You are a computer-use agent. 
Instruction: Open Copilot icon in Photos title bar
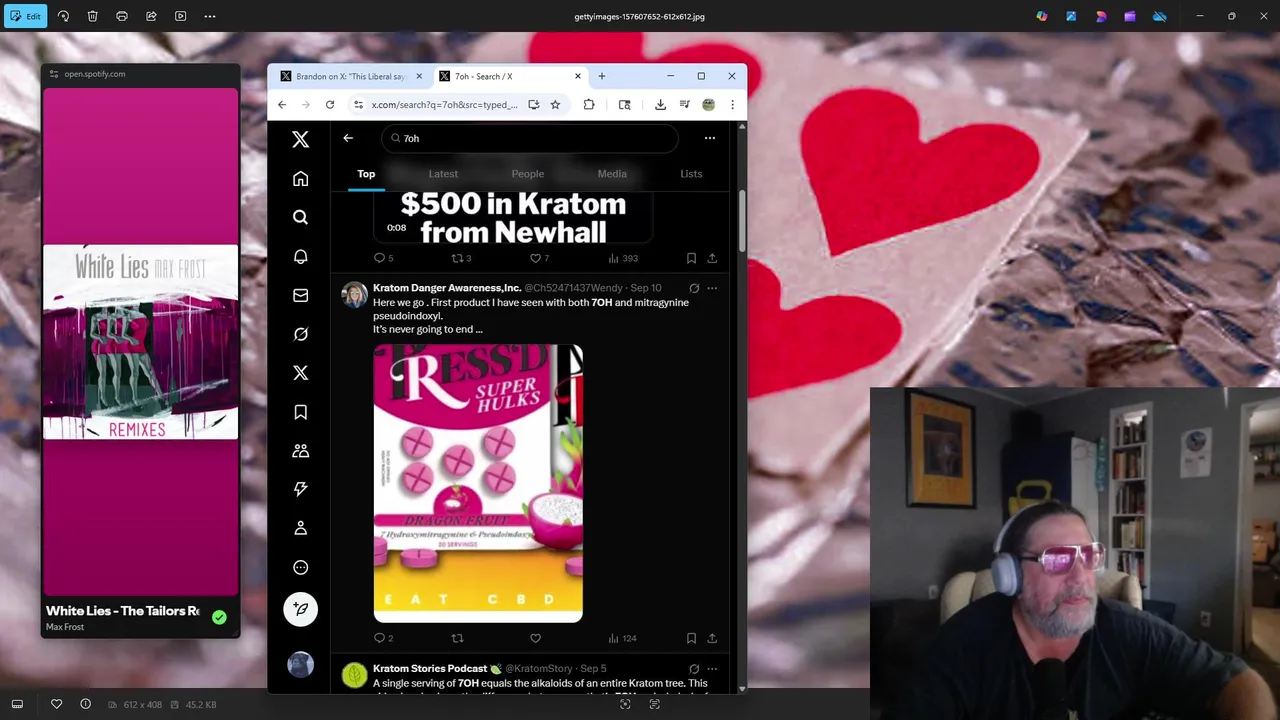click(1042, 16)
